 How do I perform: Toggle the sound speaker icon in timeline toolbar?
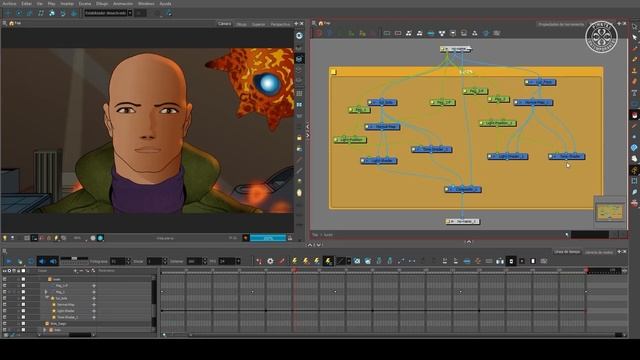coord(42,261)
